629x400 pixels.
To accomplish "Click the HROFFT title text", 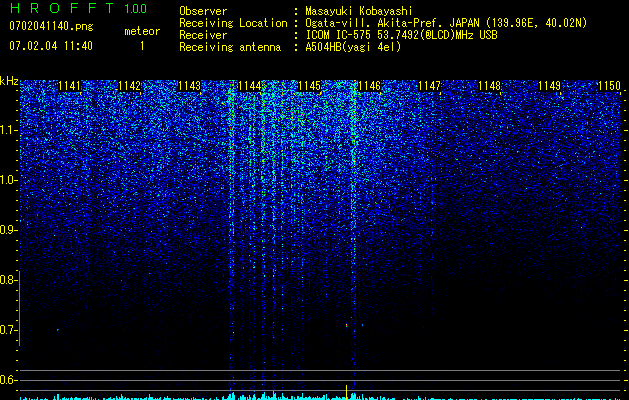I will tap(62, 8).
